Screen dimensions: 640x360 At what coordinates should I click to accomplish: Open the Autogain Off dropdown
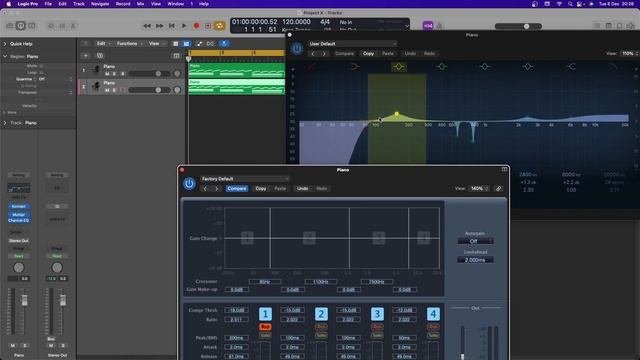tap(476, 241)
